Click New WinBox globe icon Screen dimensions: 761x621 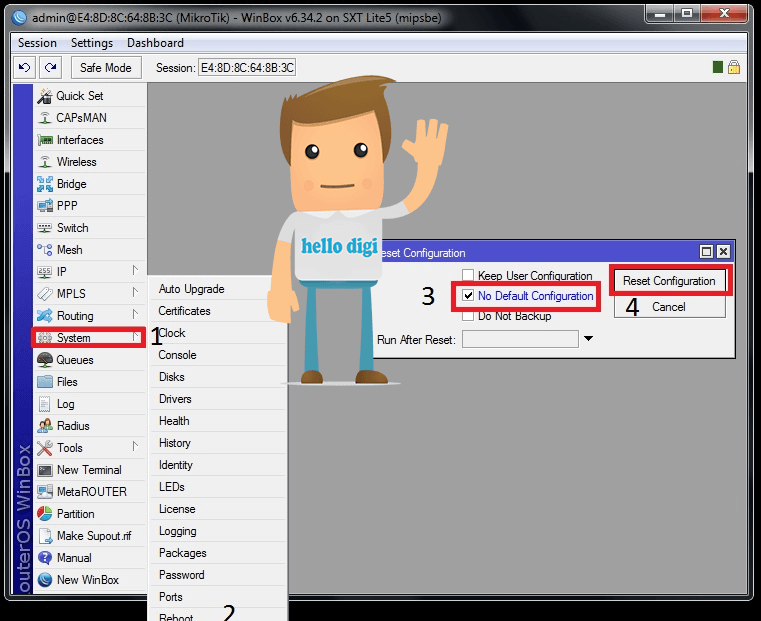(45, 580)
